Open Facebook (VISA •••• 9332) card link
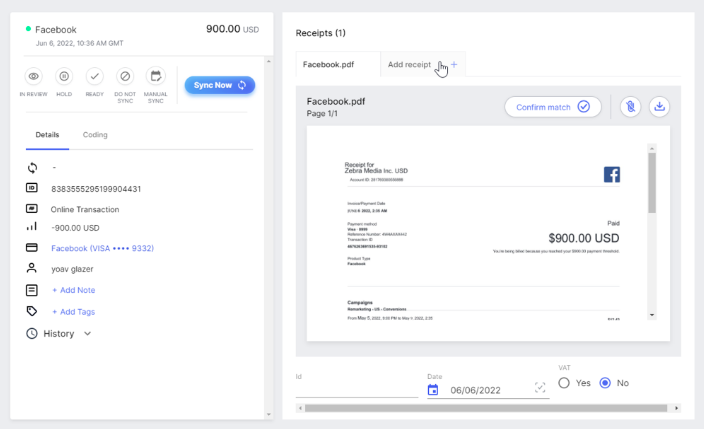The image size is (704, 429). click(102, 248)
